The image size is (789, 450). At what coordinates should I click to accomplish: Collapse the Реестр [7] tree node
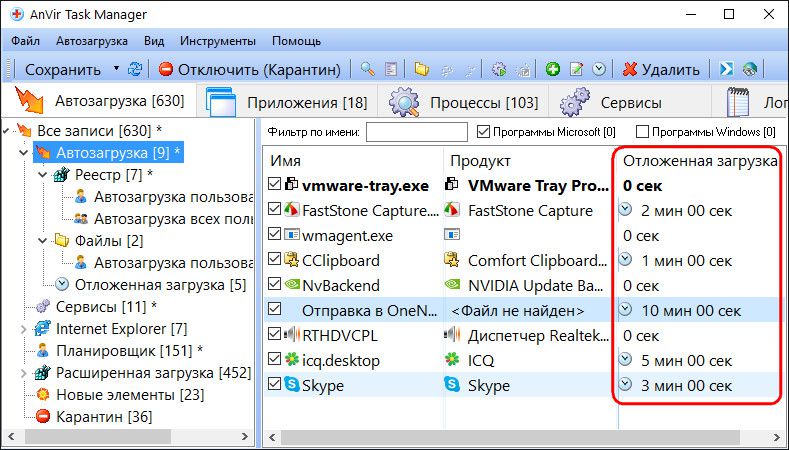tap(41, 175)
